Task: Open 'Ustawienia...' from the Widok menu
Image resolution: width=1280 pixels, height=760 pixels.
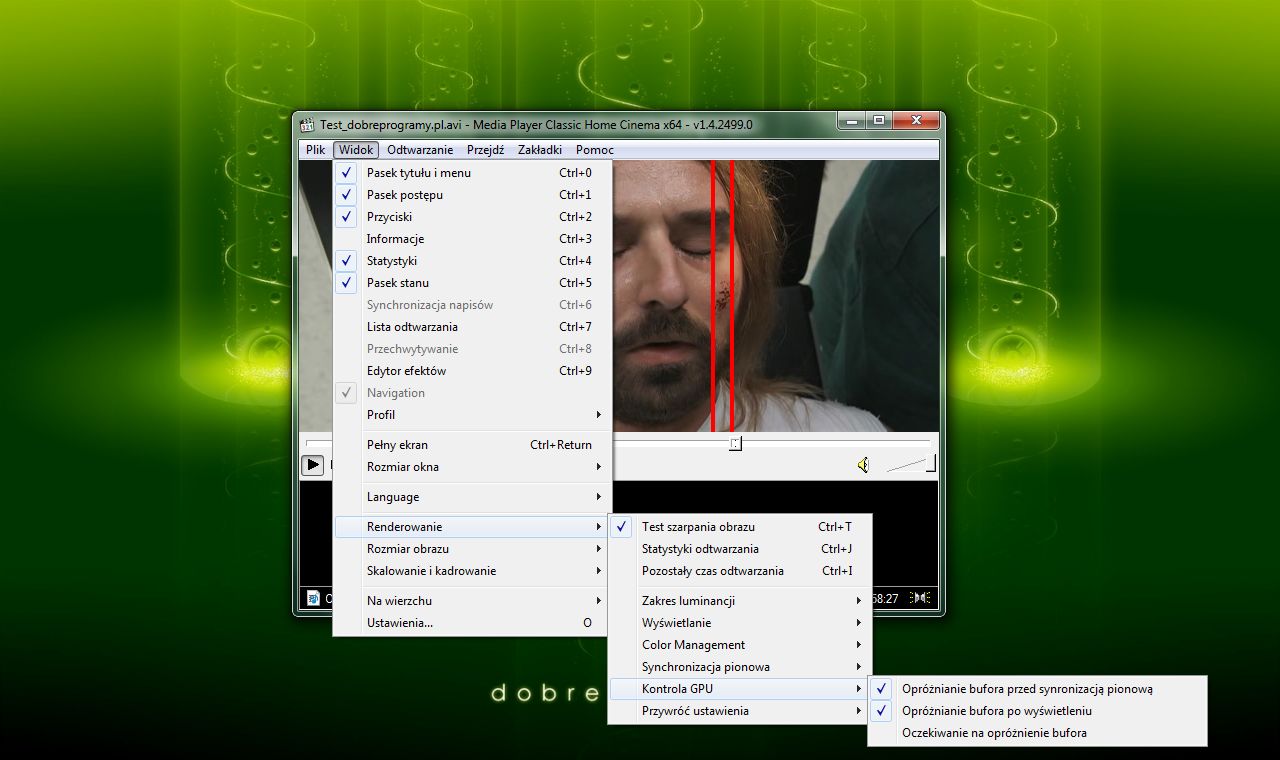Action: [x=470, y=623]
